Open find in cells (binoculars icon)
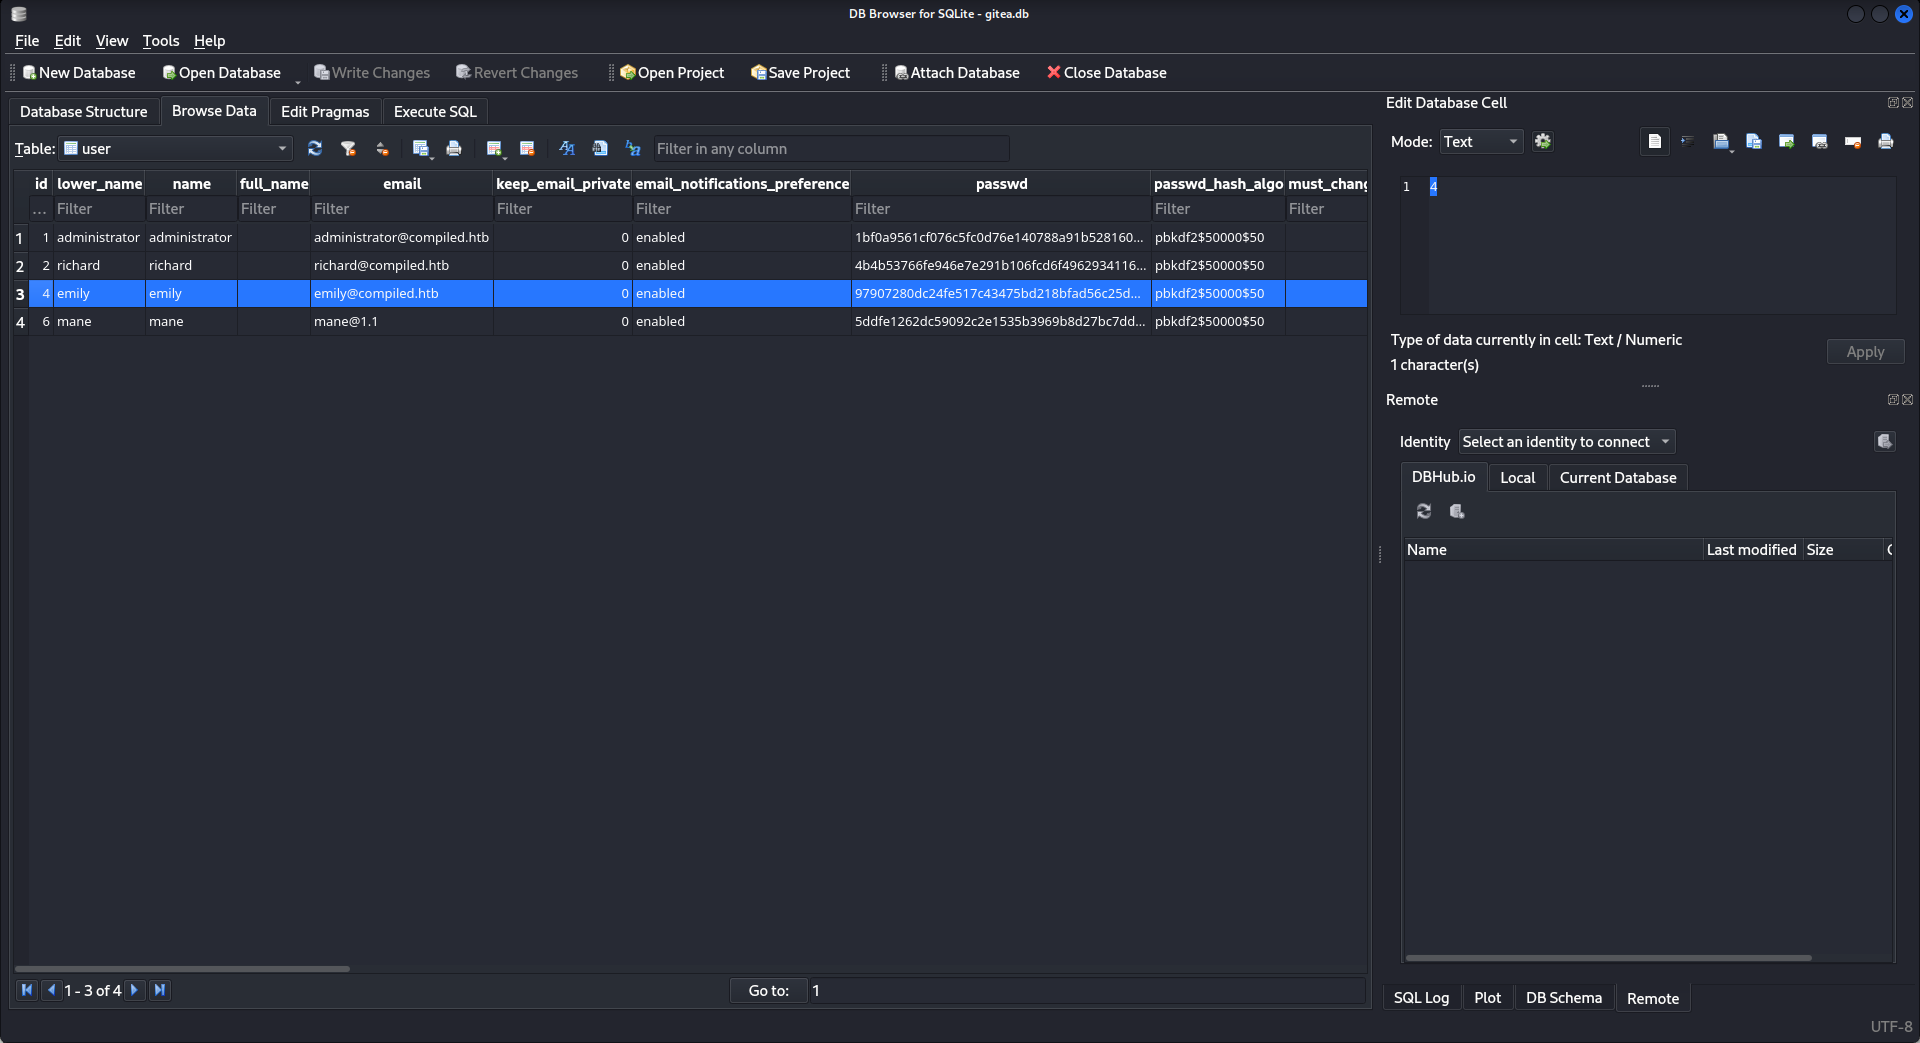The width and height of the screenshot is (1920, 1043). click(x=600, y=149)
